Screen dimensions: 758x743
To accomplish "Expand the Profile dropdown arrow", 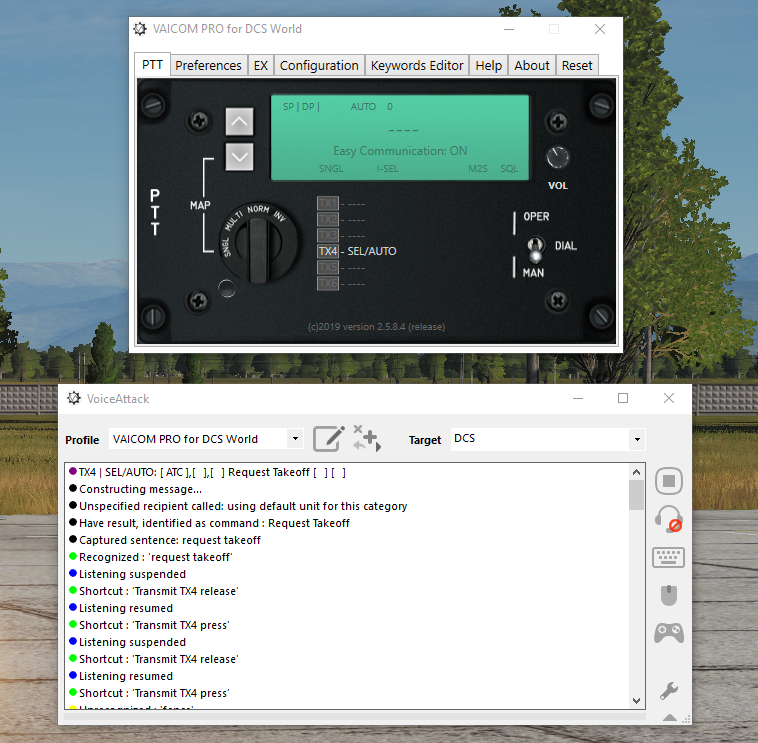I will pyautogui.click(x=295, y=439).
